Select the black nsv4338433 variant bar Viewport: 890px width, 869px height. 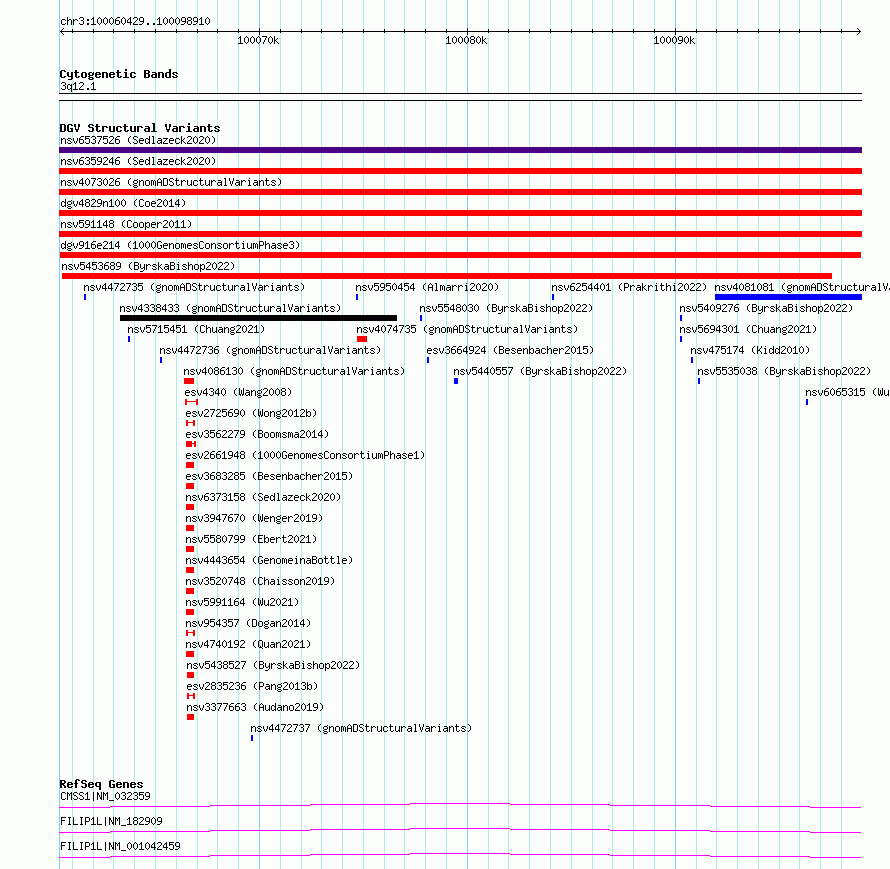[258, 318]
